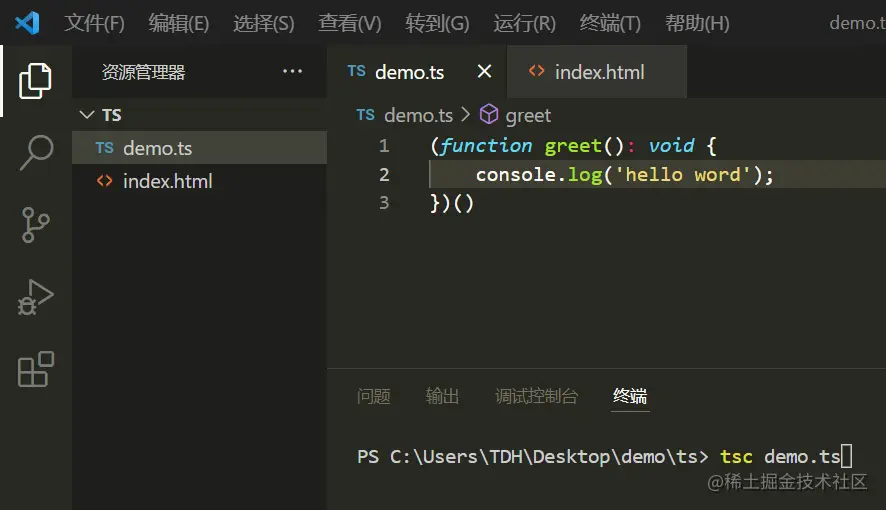Screen dimensions: 886x510
Task: Open the 选择(S) menu
Action: 263,23
